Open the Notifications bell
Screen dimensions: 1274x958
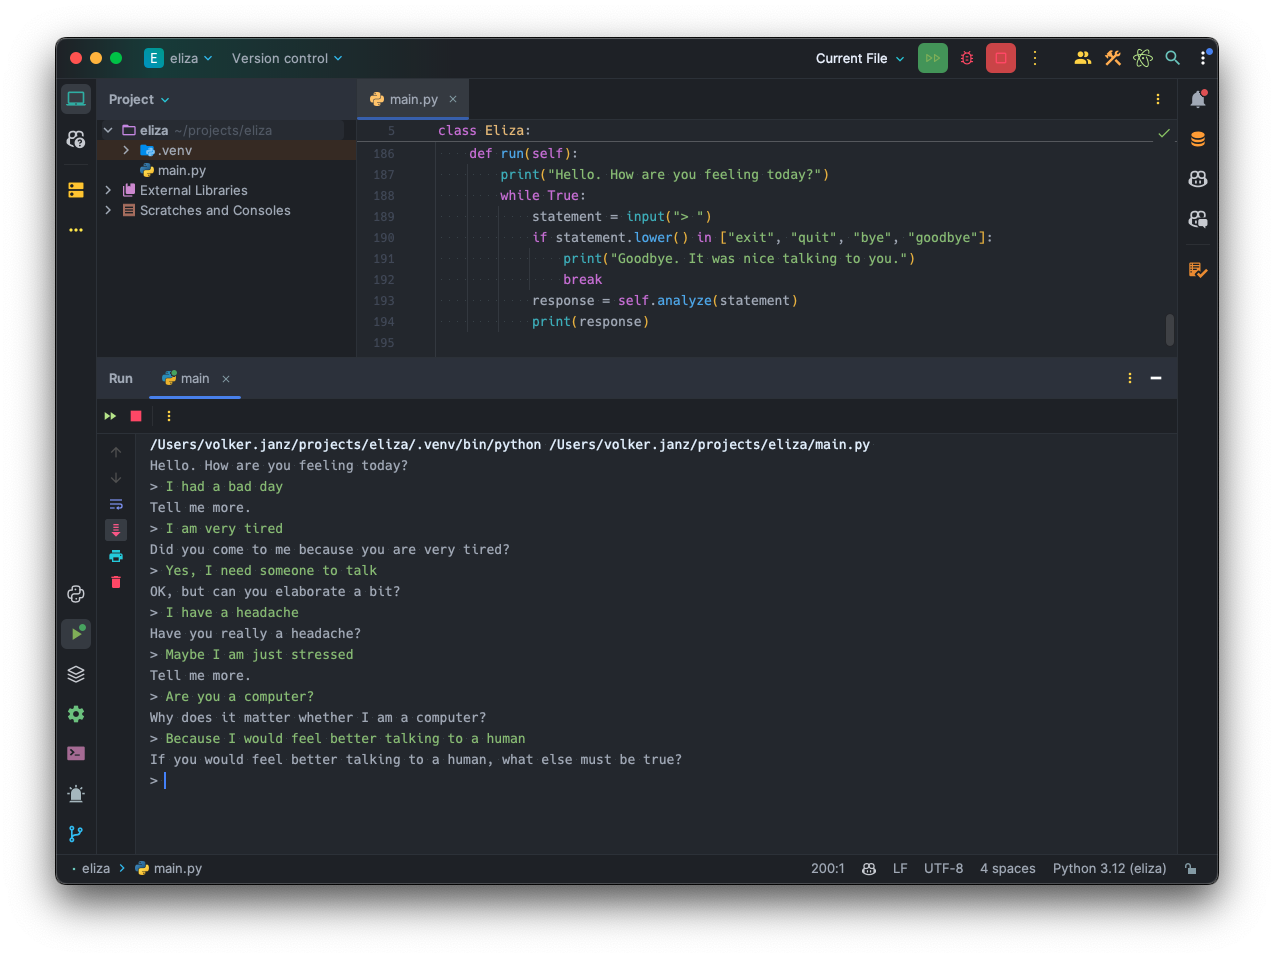click(x=1197, y=99)
